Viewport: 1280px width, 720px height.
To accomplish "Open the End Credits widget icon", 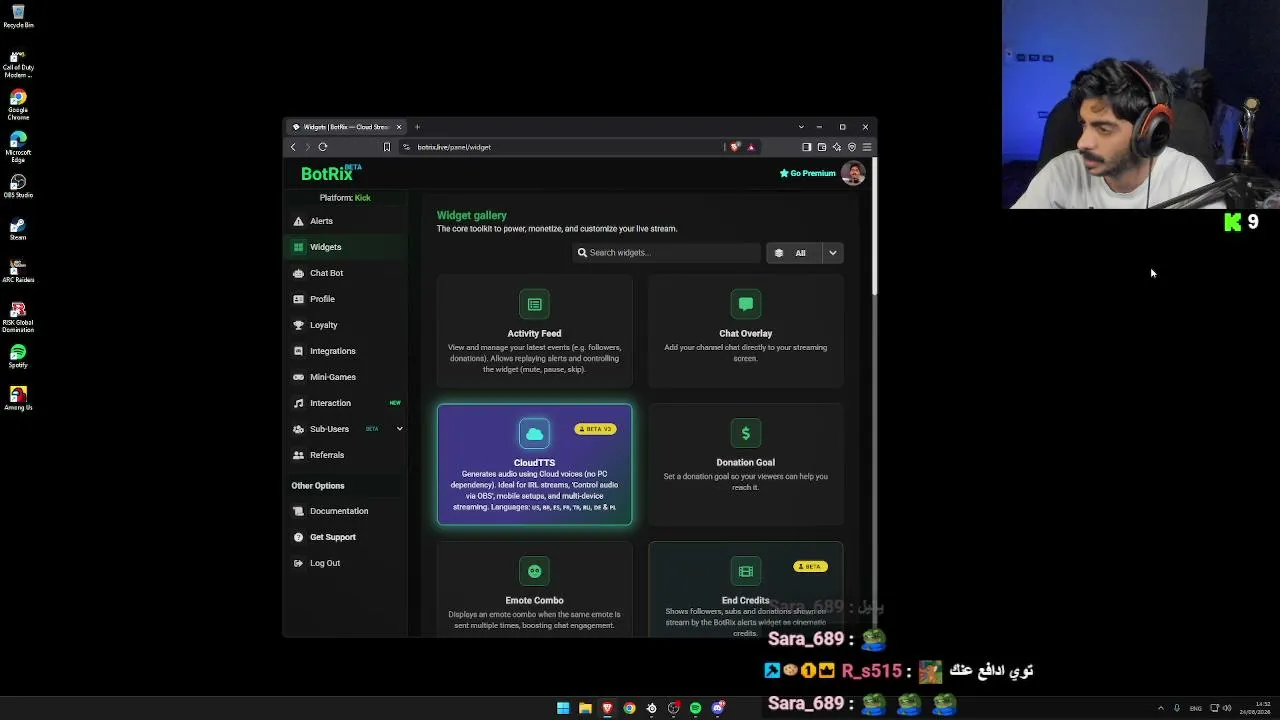I will point(746,571).
